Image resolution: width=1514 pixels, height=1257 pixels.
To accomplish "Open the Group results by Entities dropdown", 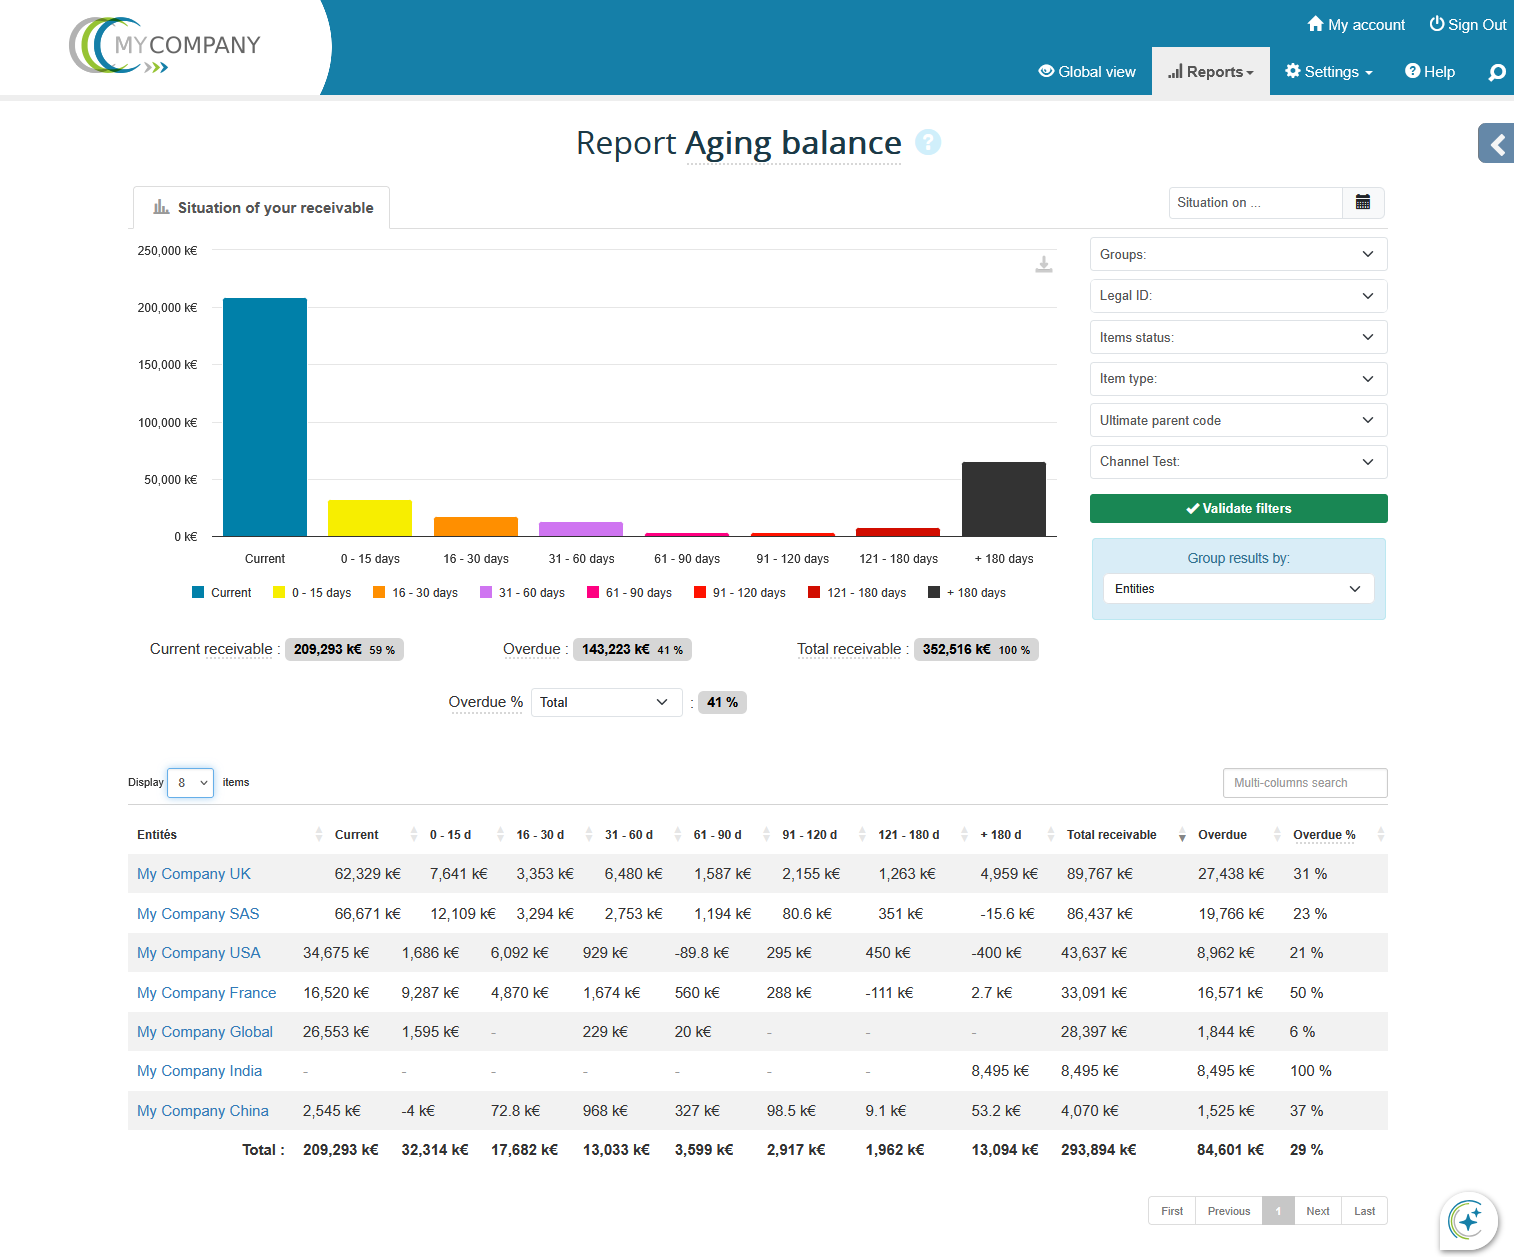I will [x=1238, y=589].
